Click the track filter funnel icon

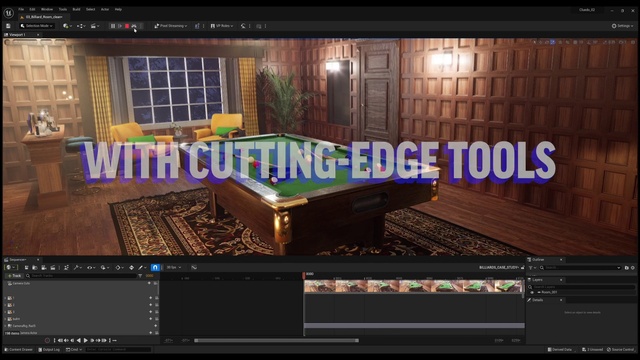[x=140, y=276]
